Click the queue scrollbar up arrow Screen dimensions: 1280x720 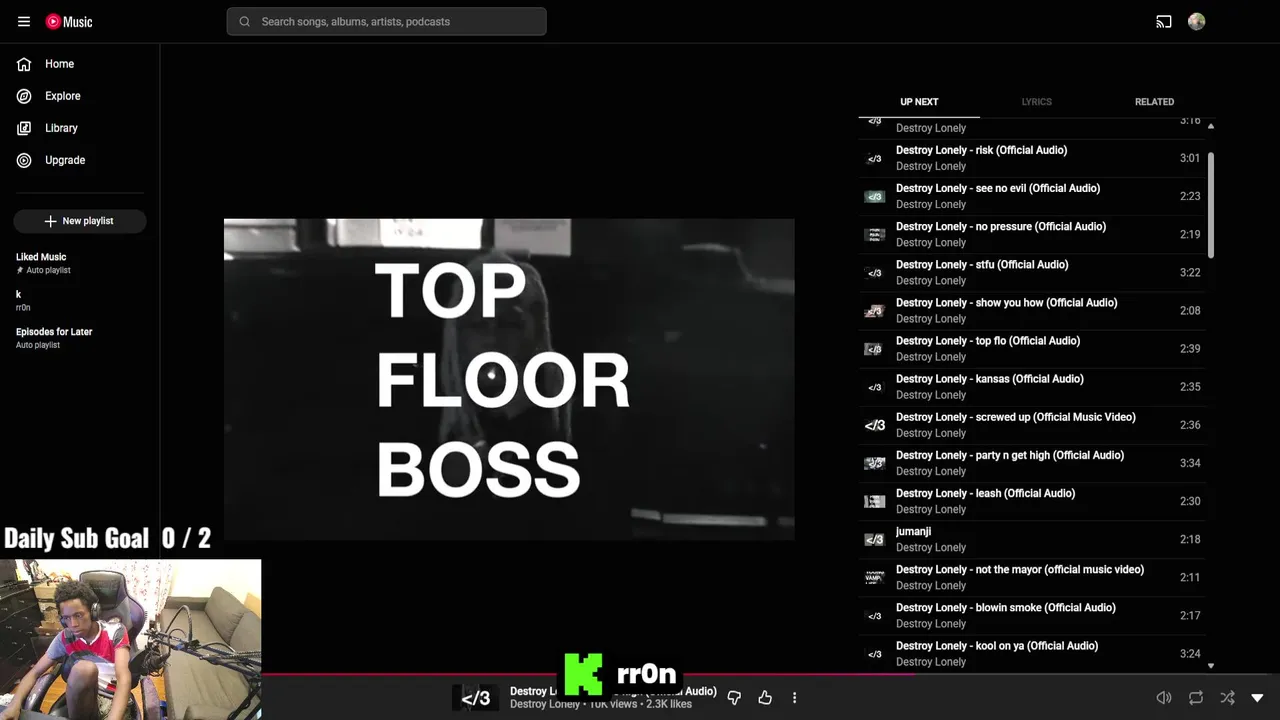pos(1211,126)
